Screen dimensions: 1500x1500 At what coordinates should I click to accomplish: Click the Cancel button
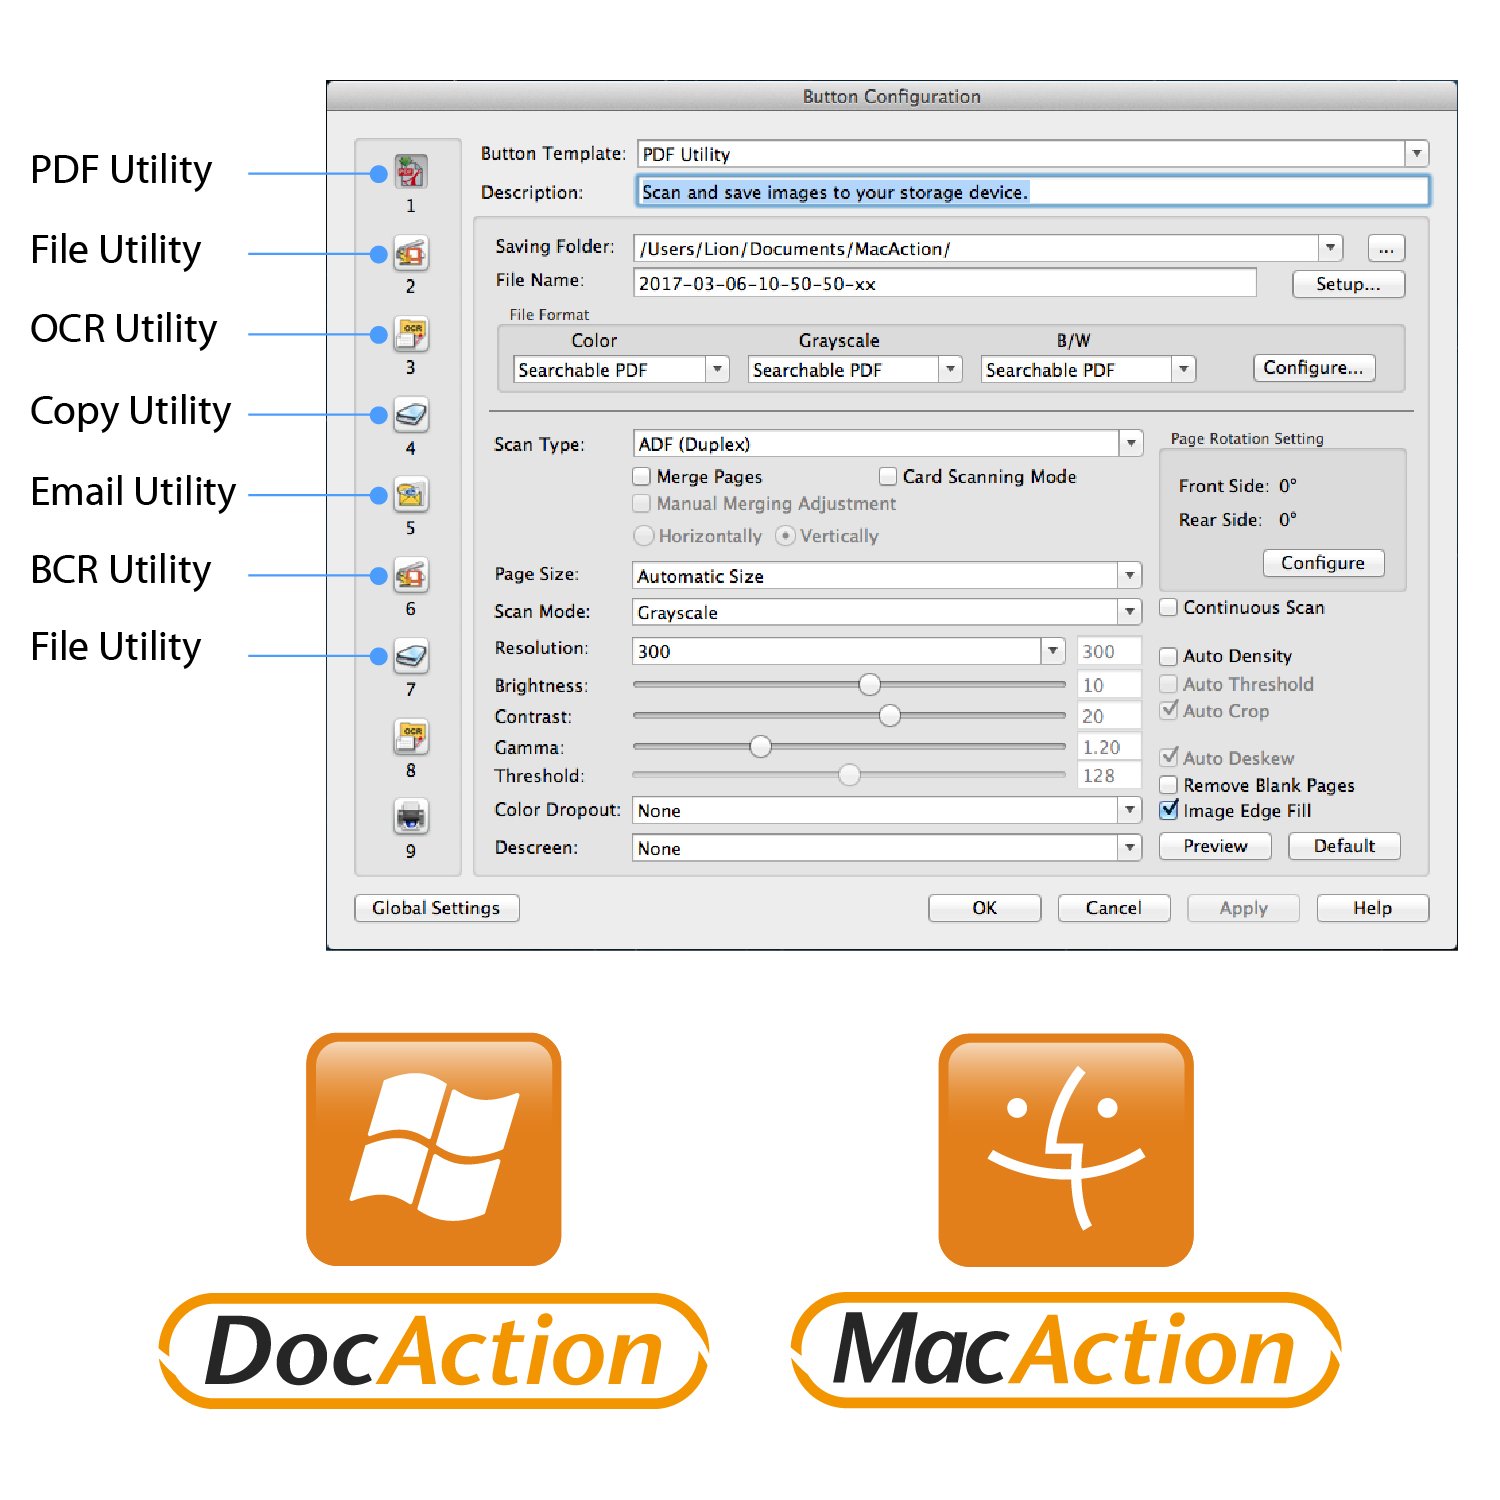1114,908
